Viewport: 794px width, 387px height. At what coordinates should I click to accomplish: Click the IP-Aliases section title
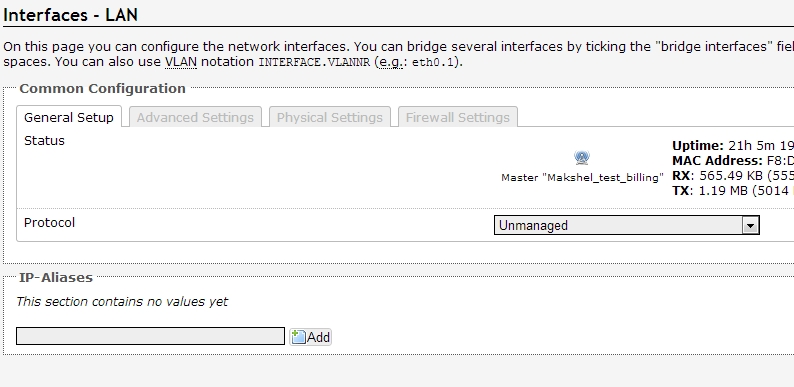click(x=56, y=277)
